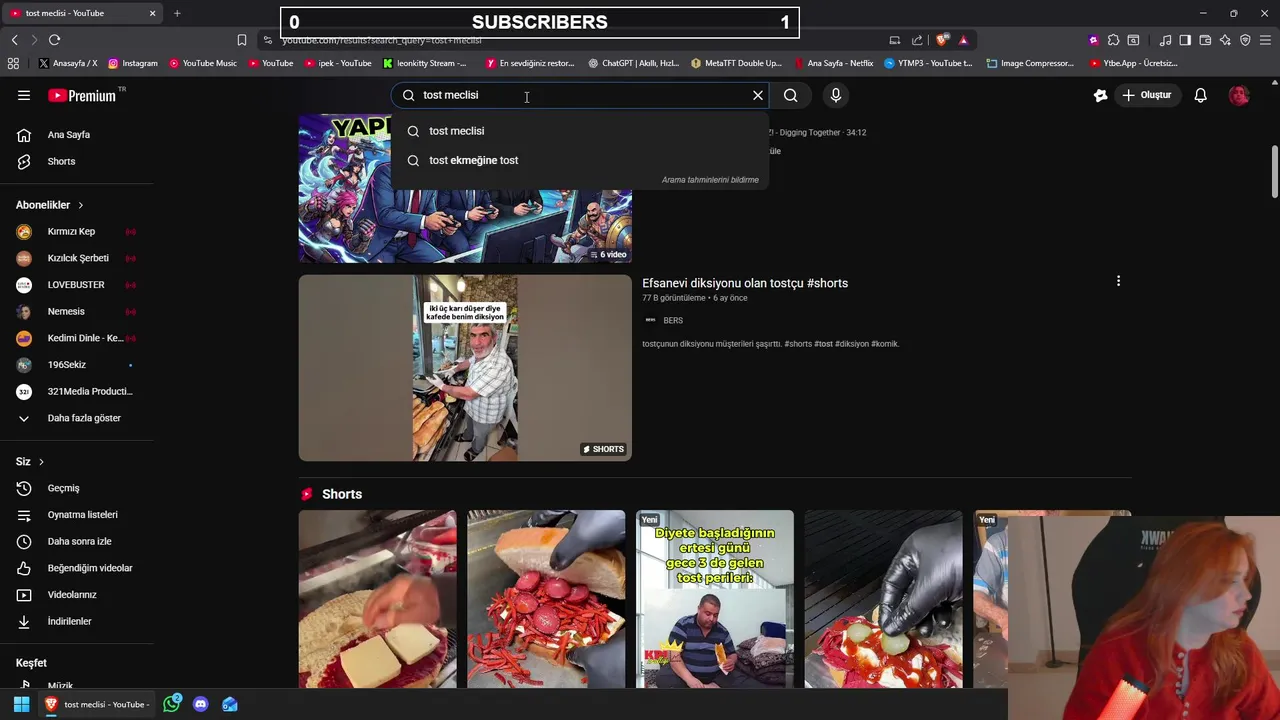Open the 'Diyete başladığının ertesi günü' short
The image size is (1280, 720).
[715, 599]
